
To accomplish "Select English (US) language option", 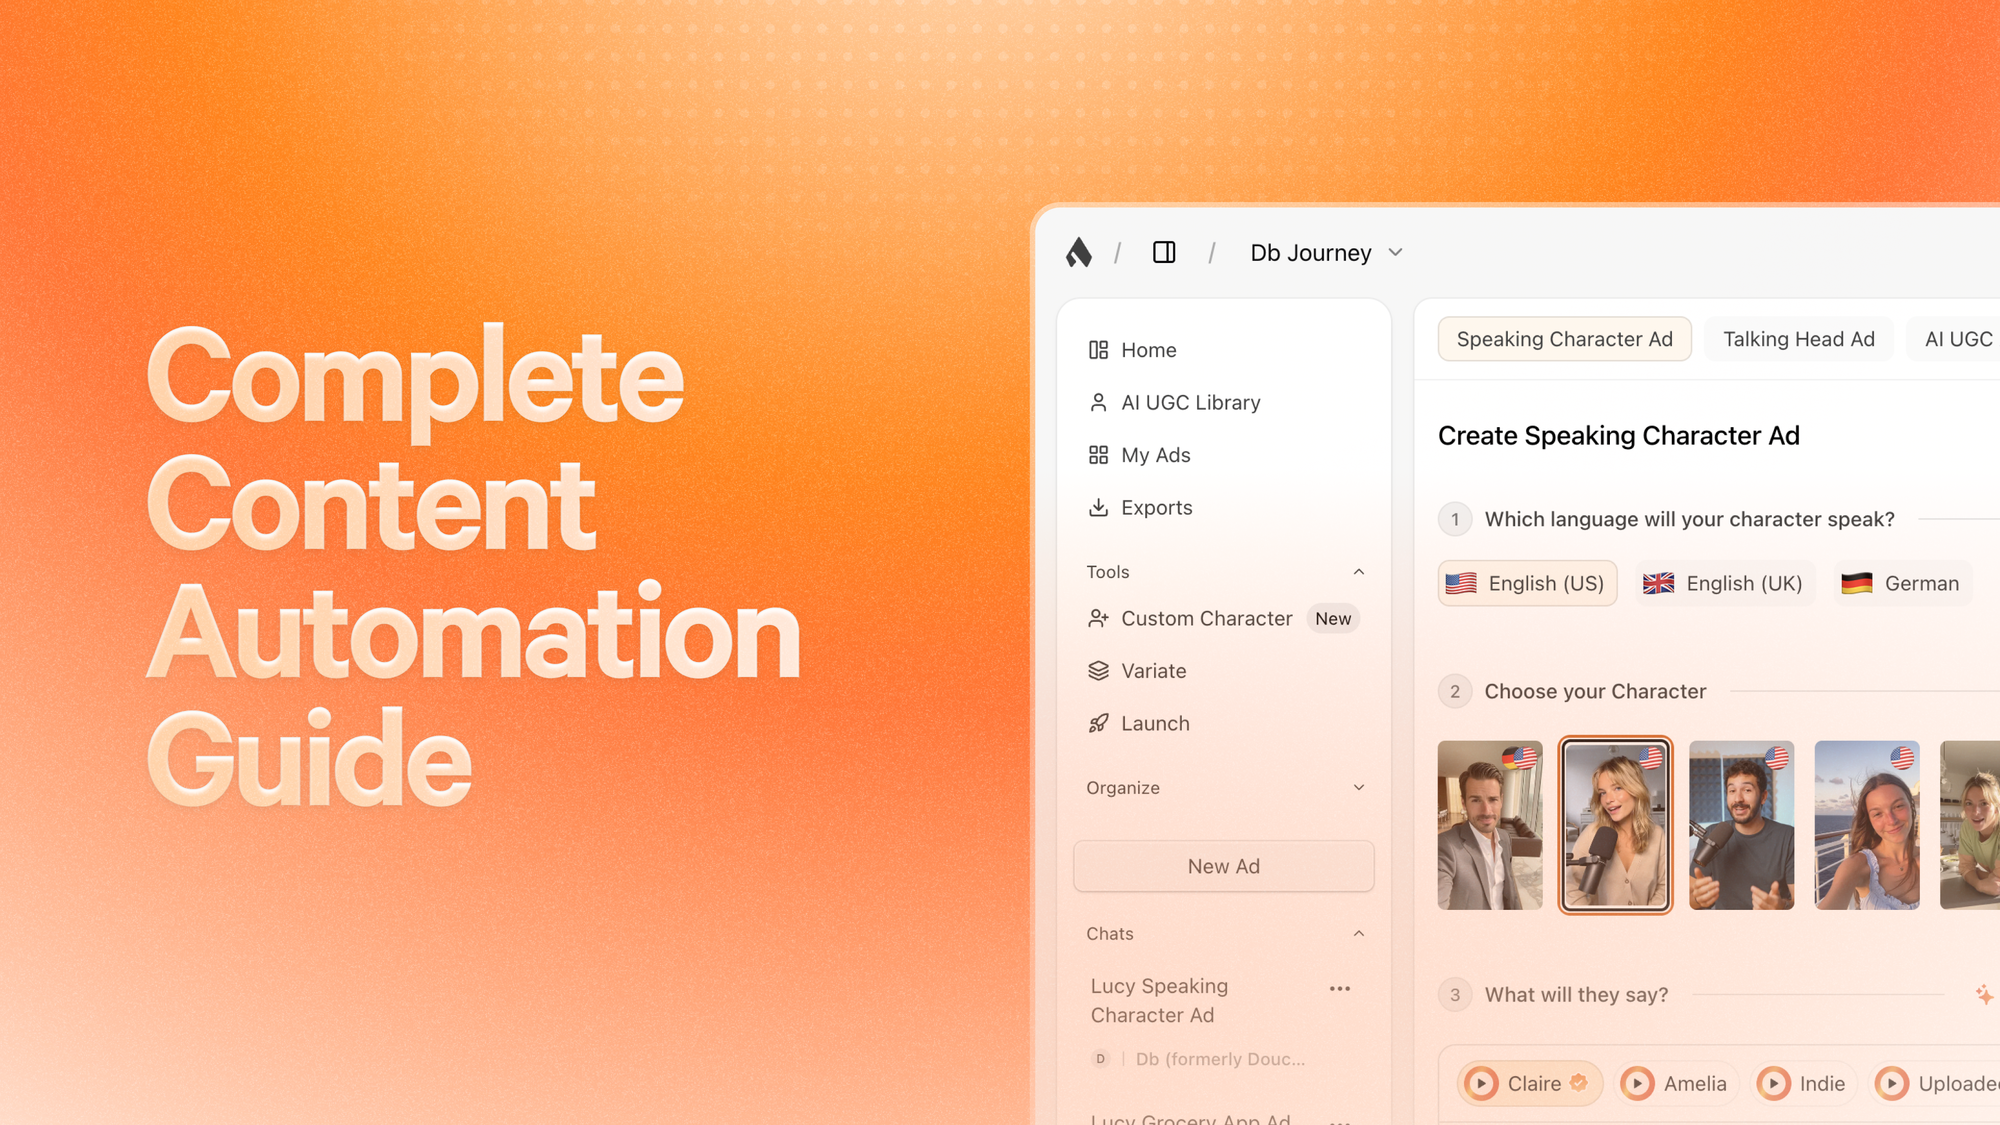I will [x=1527, y=584].
